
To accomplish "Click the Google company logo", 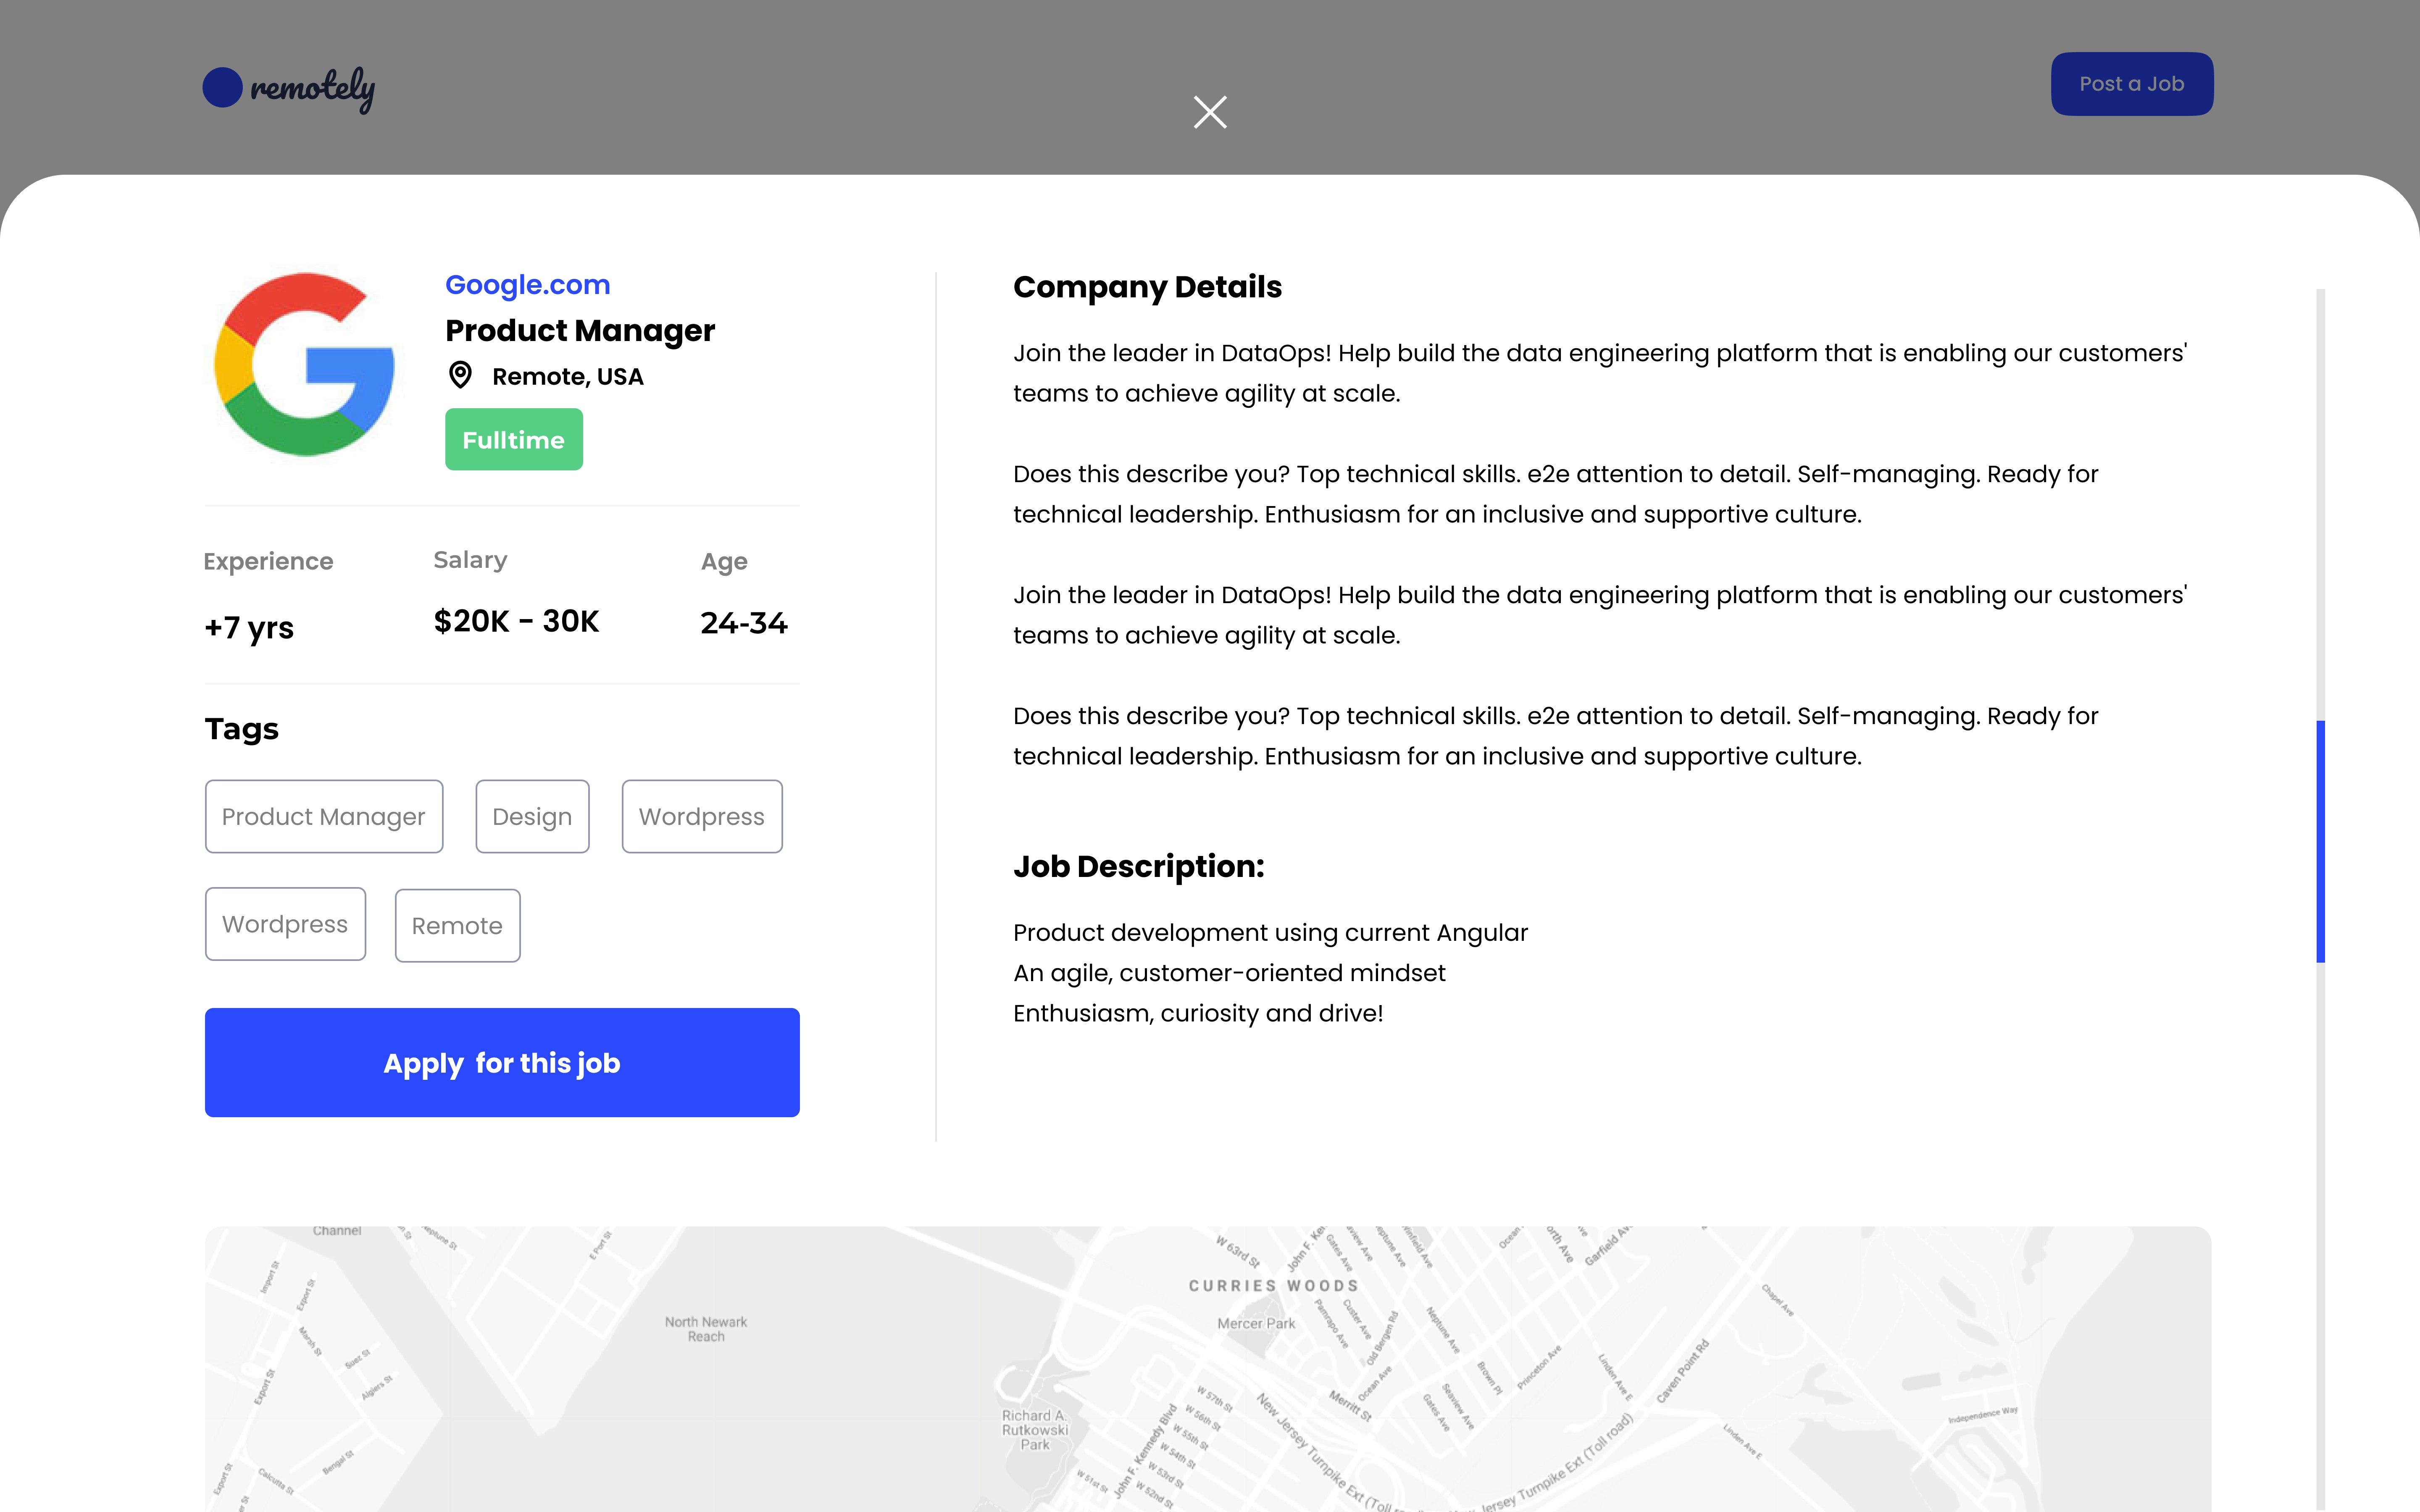I will click(x=304, y=364).
